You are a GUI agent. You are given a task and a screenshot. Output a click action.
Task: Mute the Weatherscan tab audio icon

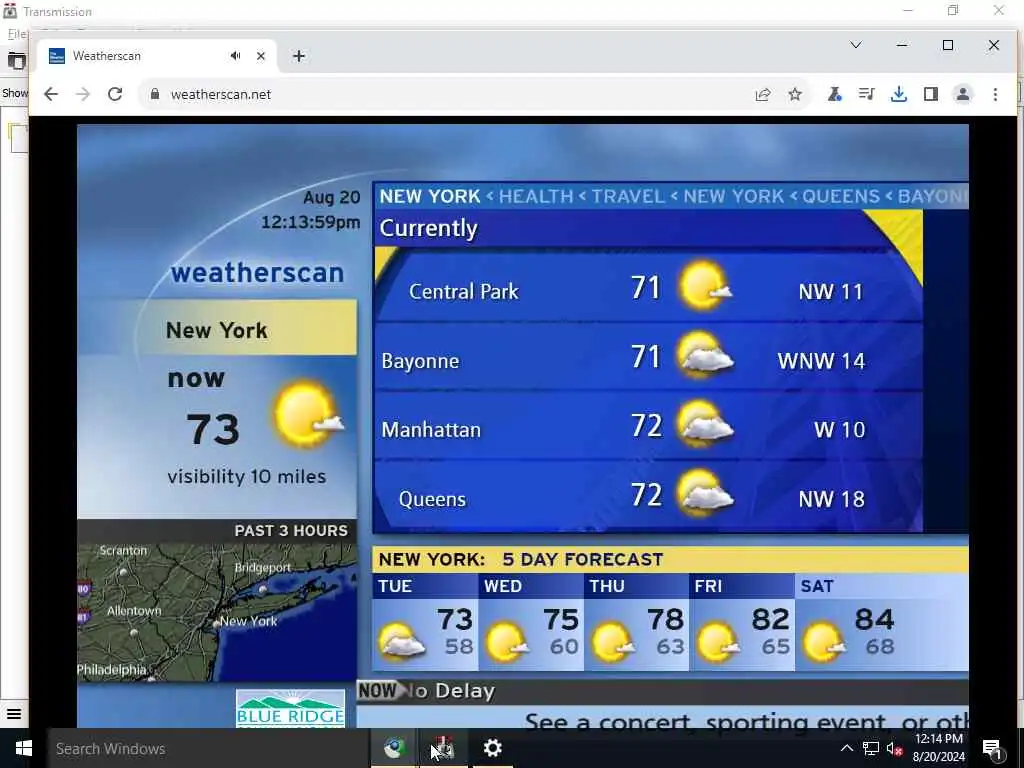pos(236,56)
